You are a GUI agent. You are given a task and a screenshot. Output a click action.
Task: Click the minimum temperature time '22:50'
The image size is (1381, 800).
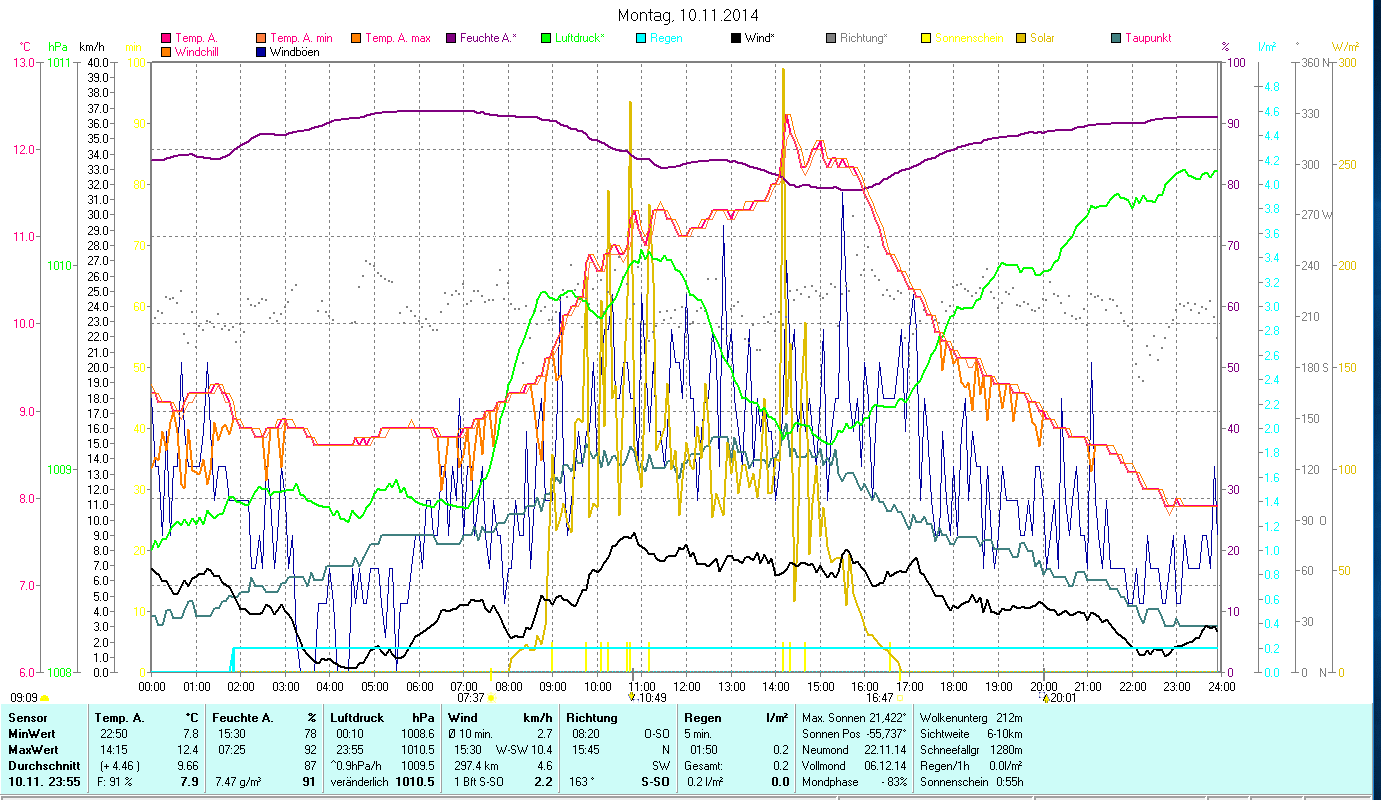coord(113,734)
